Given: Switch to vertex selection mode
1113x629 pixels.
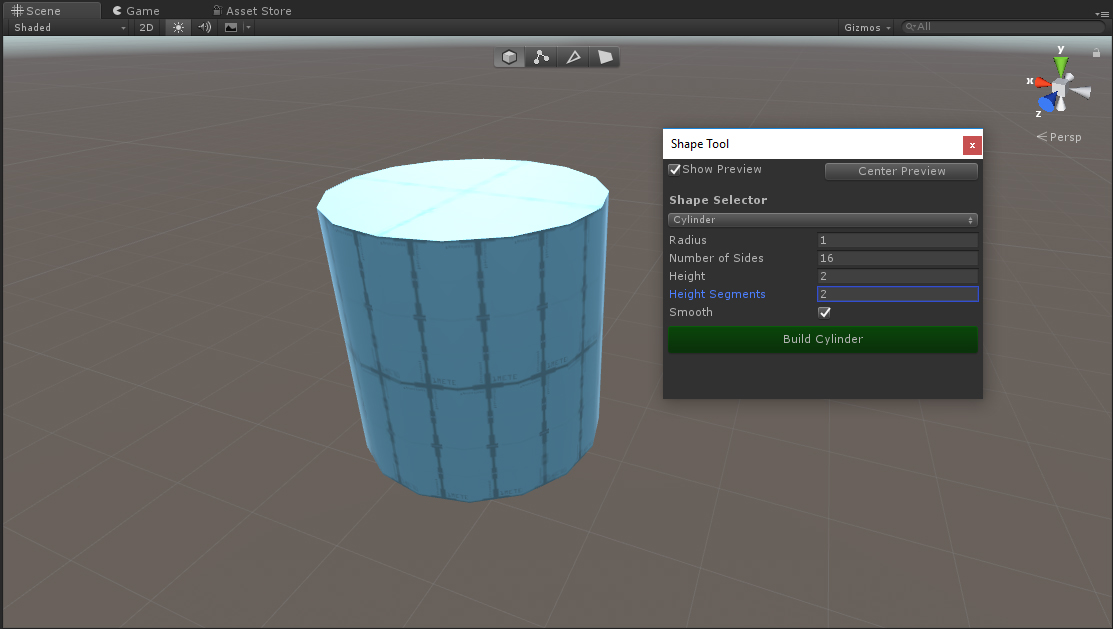Looking at the screenshot, I should coord(541,58).
